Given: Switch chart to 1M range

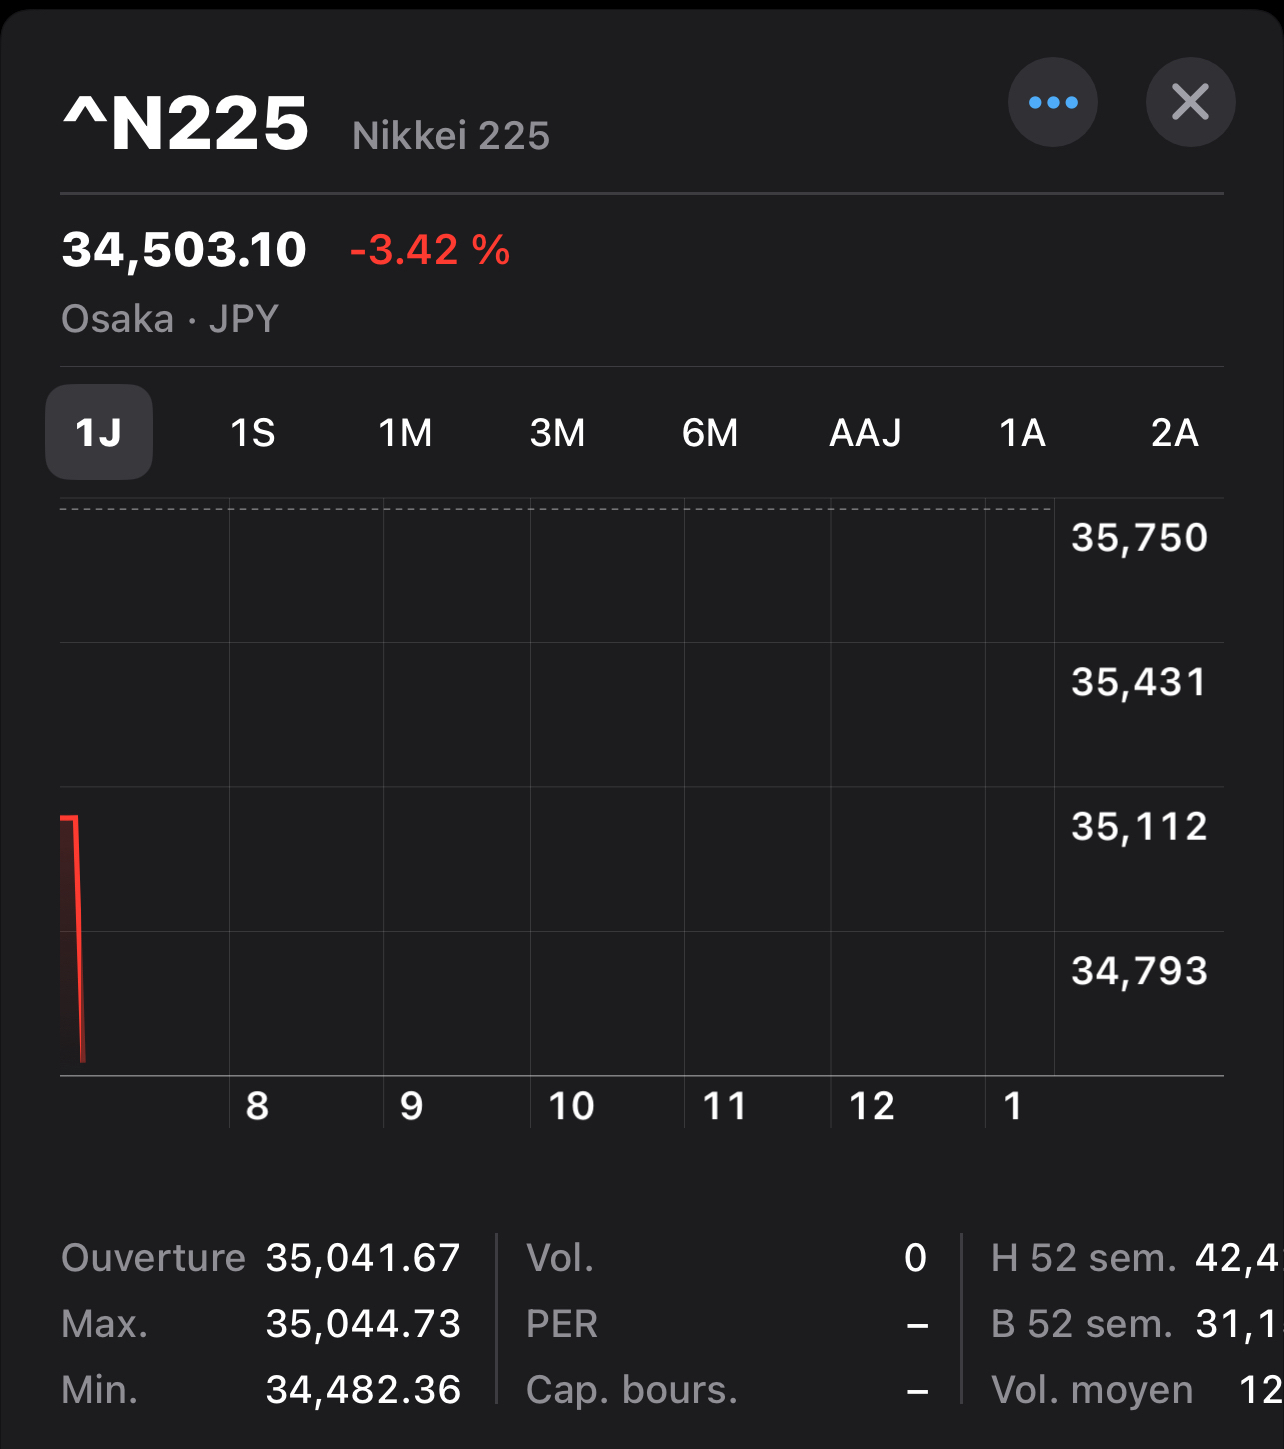Looking at the screenshot, I should [x=405, y=432].
